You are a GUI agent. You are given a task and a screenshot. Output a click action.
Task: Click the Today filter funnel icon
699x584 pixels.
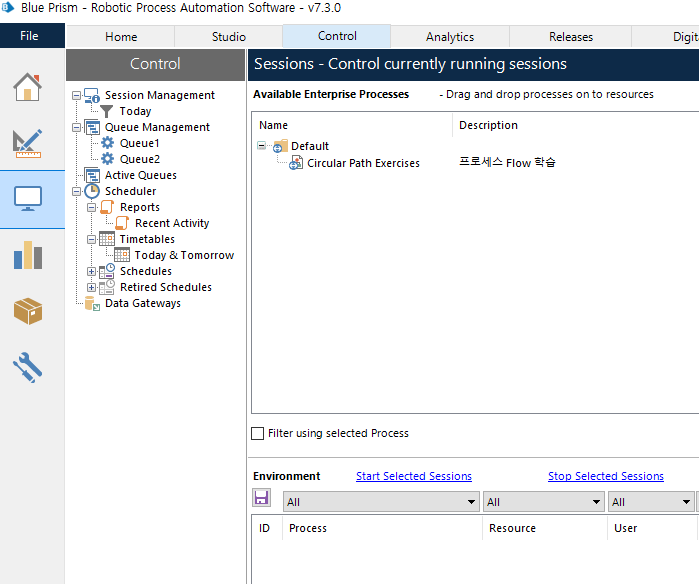(x=107, y=111)
